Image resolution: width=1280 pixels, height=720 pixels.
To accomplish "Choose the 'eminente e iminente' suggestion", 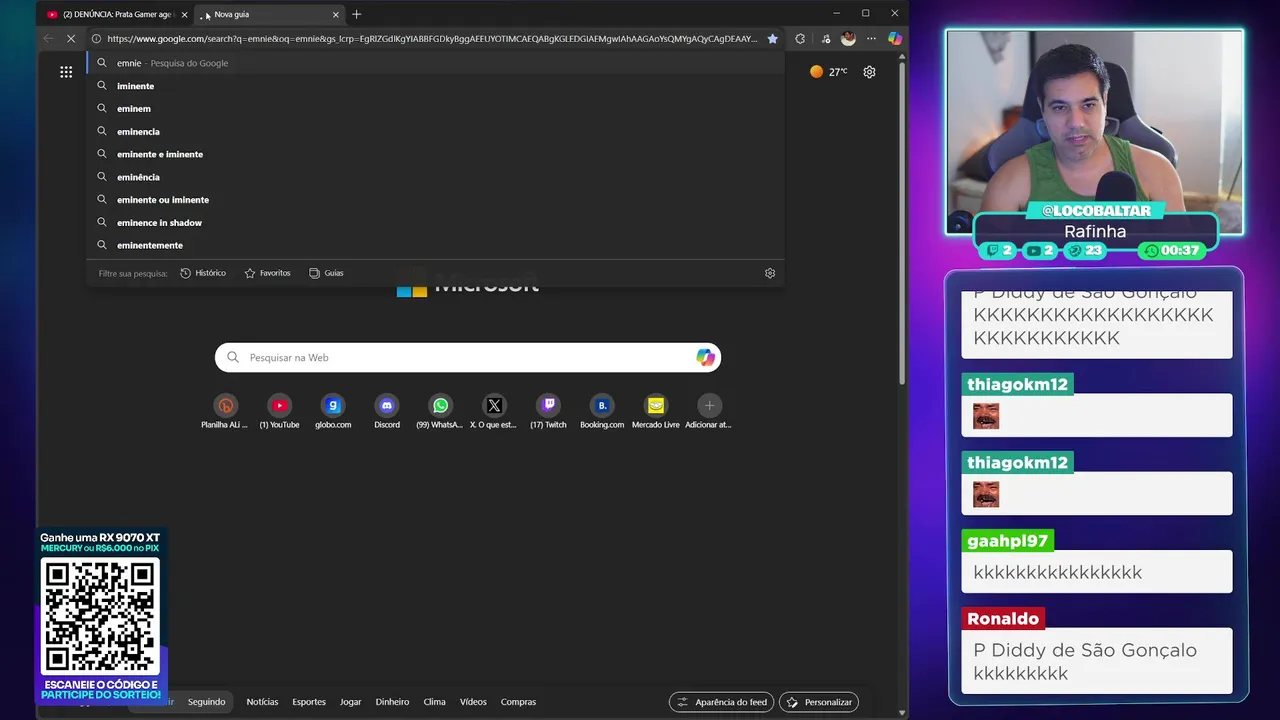I will (x=435, y=154).
